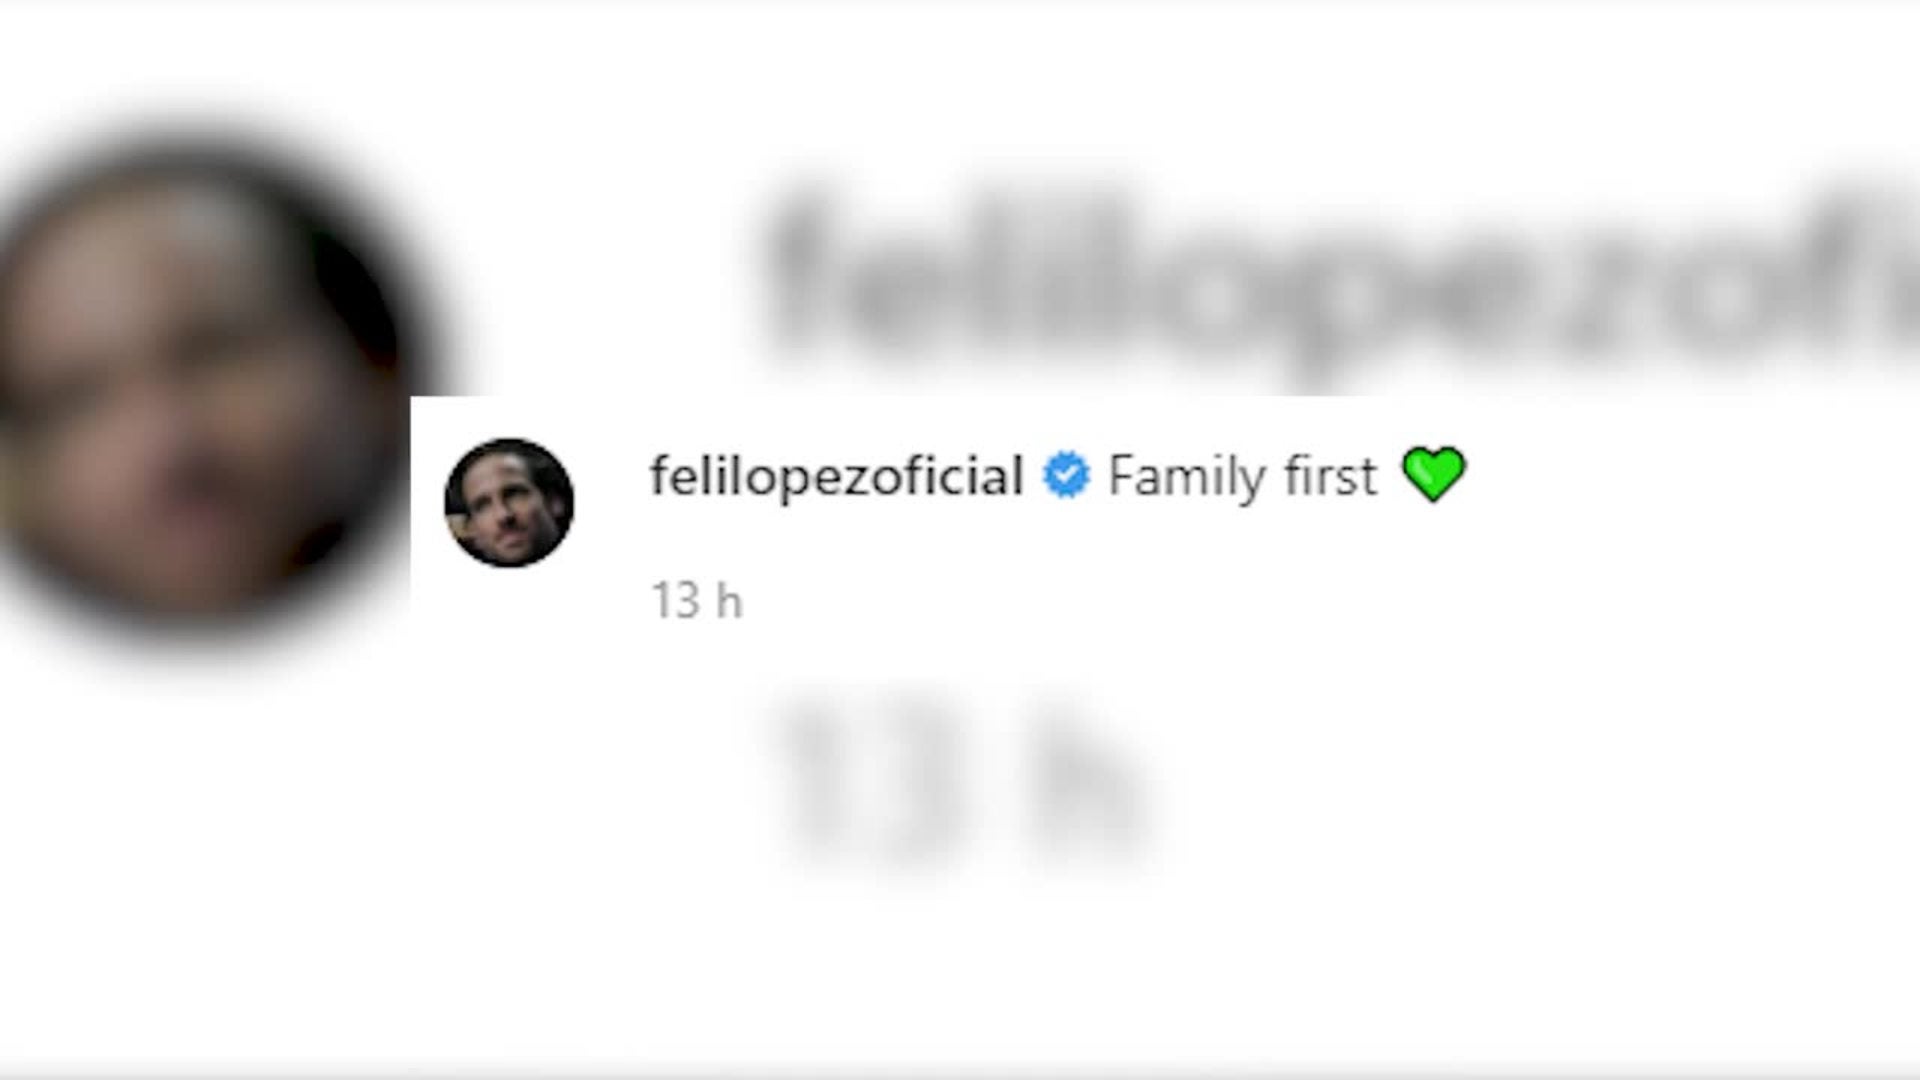1920x1080 pixels.
Task: Open the felilopezoficial username link
Action: point(836,475)
